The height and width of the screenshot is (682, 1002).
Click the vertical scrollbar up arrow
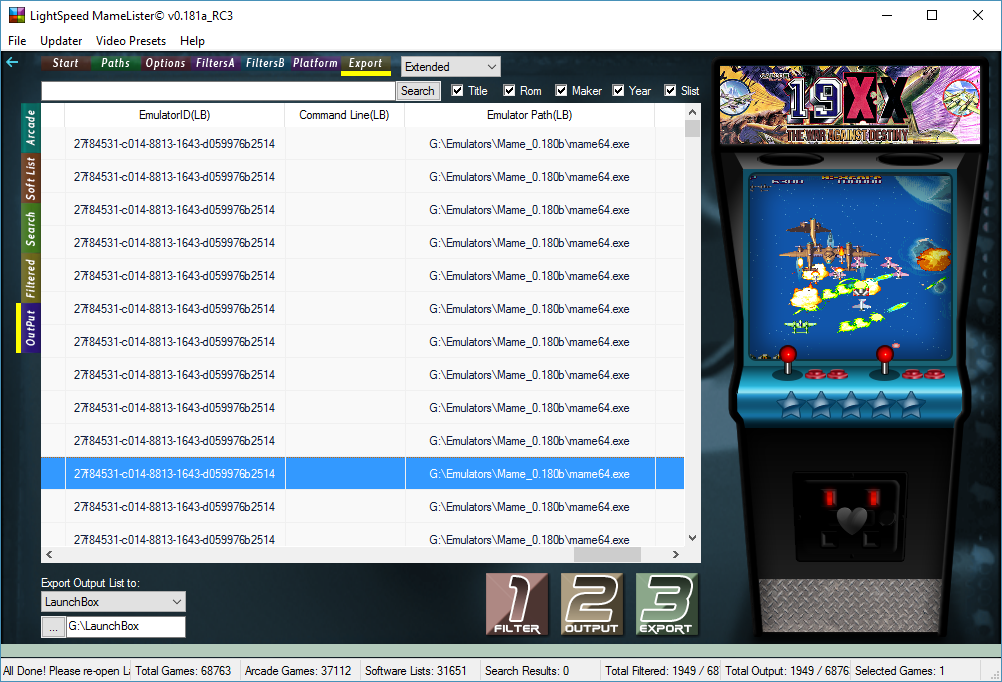(692, 112)
